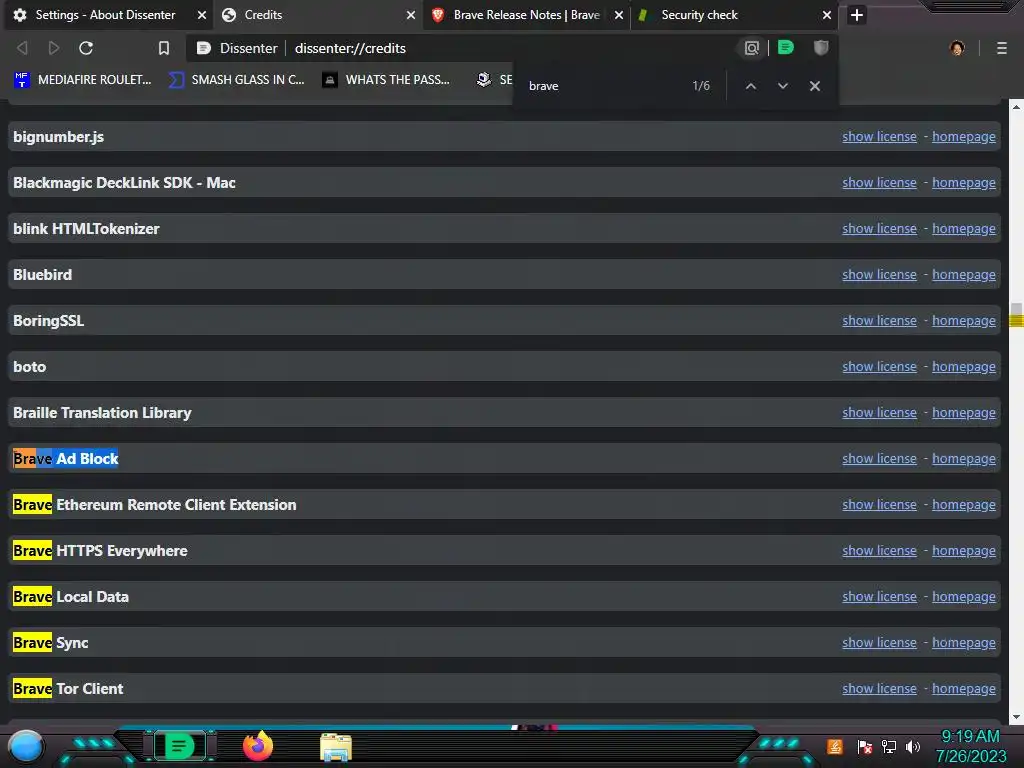
Task: Open MEDIAFIRE ROULET... bookmark
Action: pyautogui.click(x=82, y=80)
